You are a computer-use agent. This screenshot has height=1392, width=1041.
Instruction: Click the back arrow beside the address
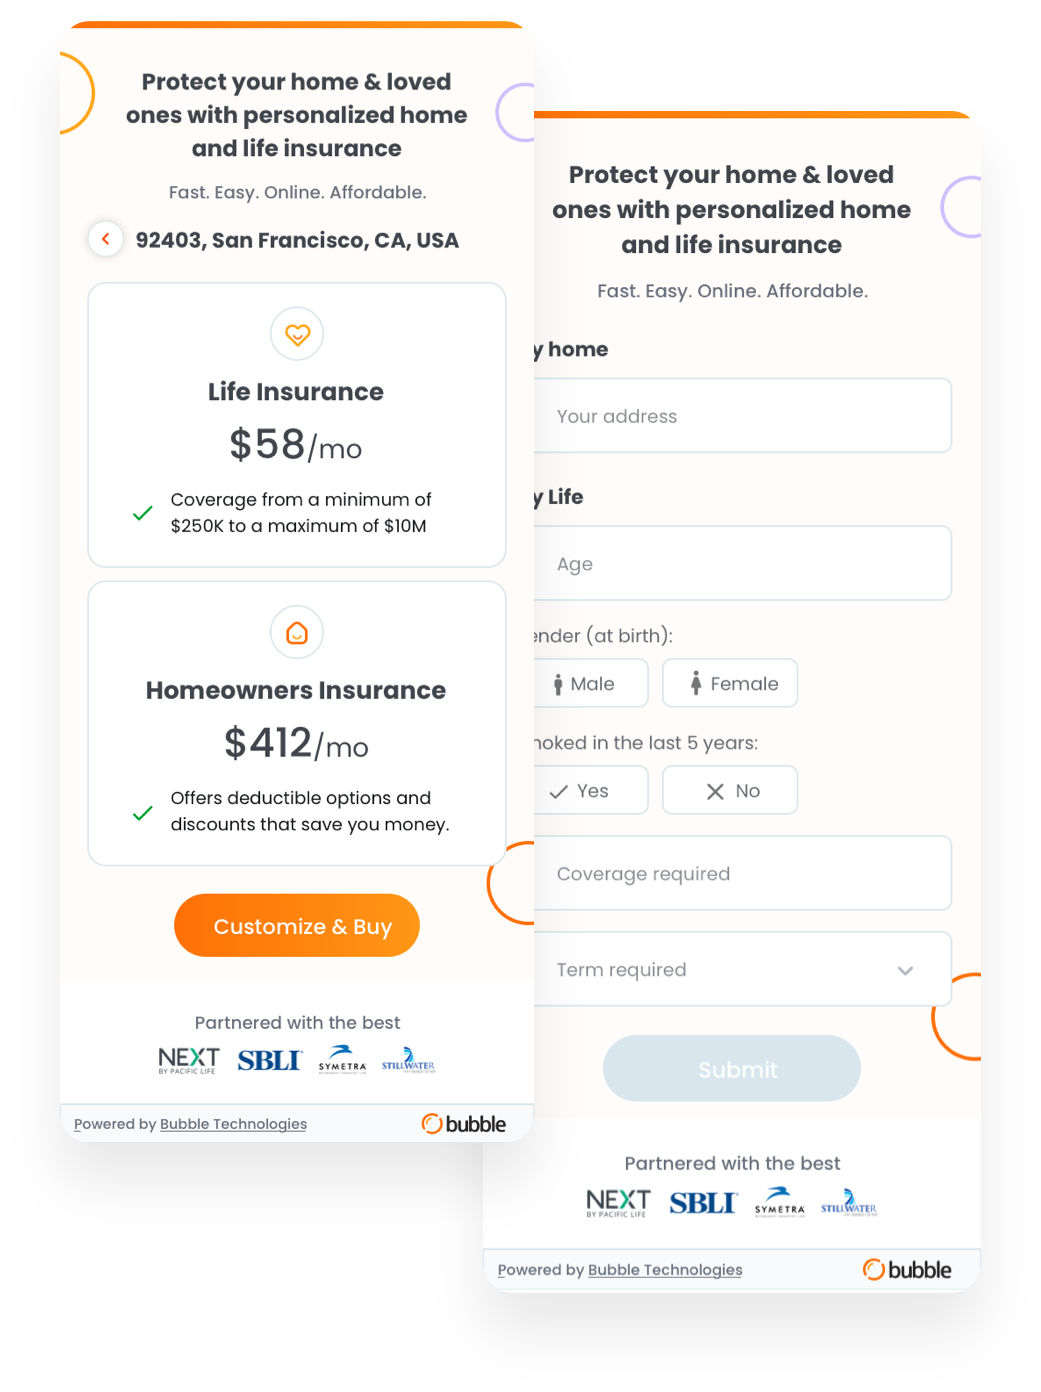pos(106,239)
